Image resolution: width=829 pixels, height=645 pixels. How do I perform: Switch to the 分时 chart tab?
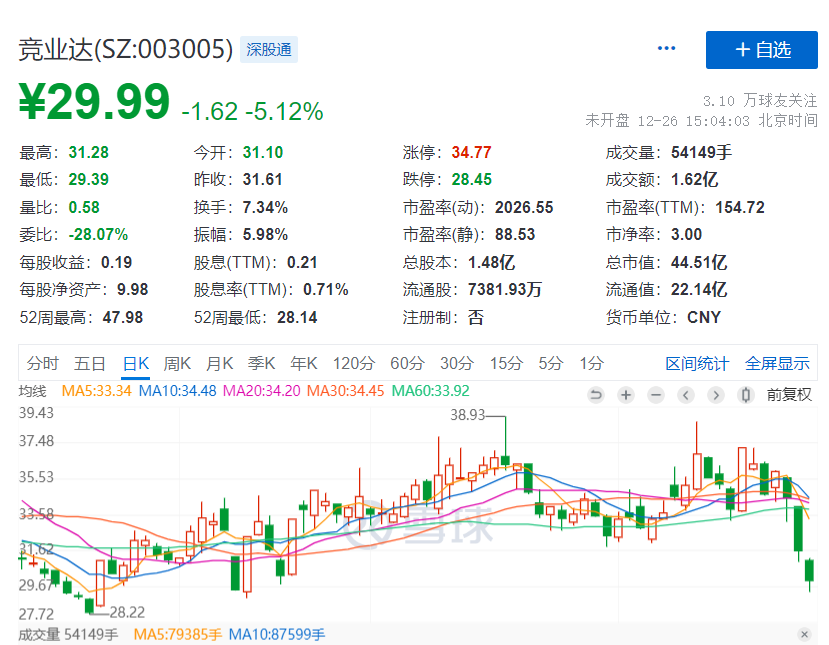tap(42, 363)
